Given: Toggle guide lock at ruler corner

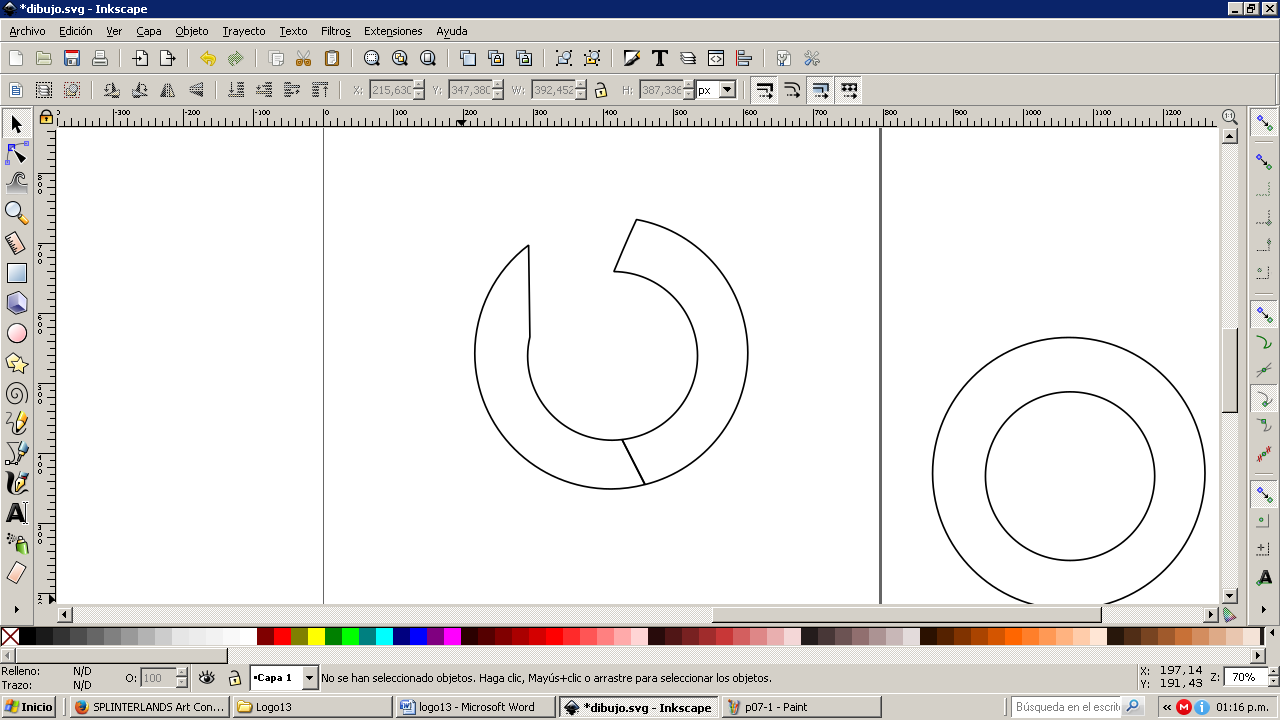Looking at the screenshot, I should [46, 118].
